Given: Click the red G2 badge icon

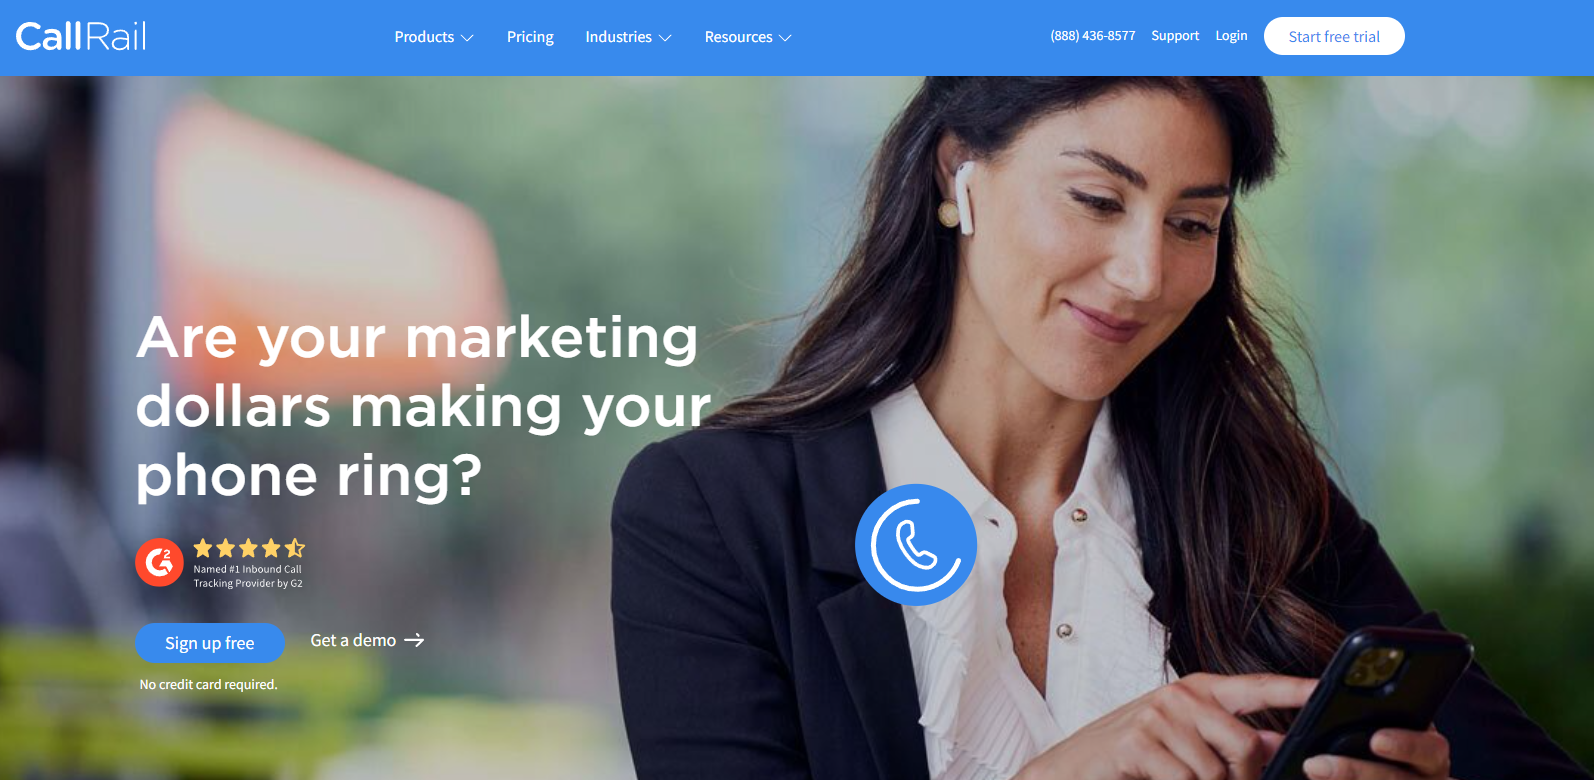Looking at the screenshot, I should 159,563.
